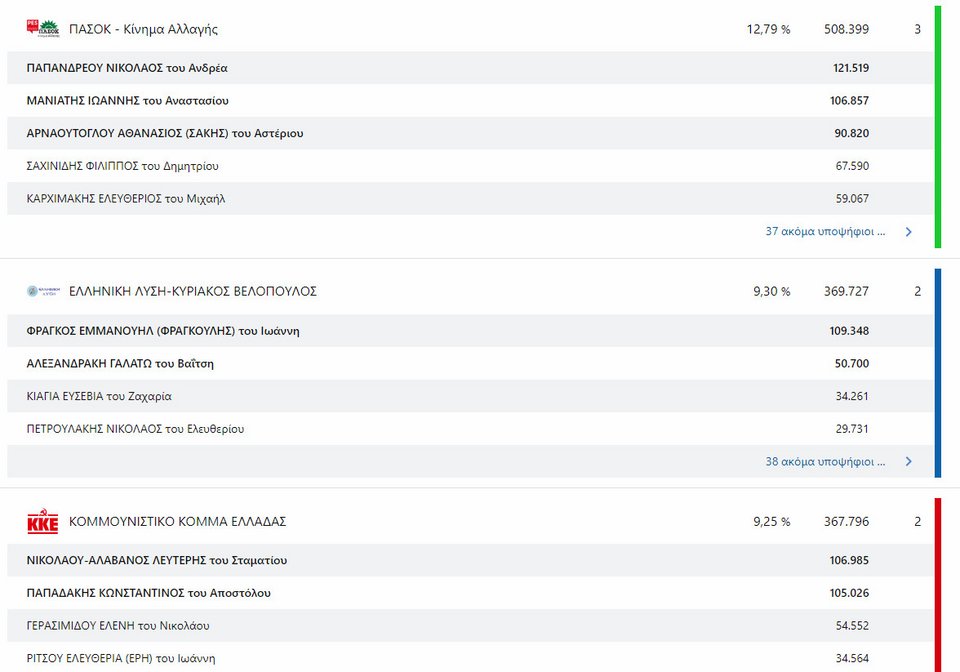Expand 37 more ΠΑΣΟΚ candidates chevron
Viewport: 960px width, 672px height.
coord(909,231)
